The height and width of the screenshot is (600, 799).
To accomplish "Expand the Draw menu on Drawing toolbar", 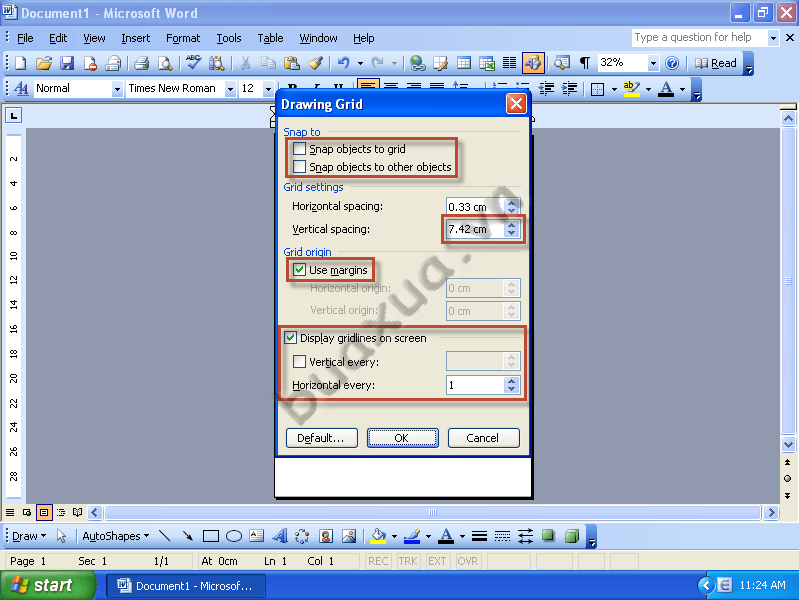I will point(29,536).
